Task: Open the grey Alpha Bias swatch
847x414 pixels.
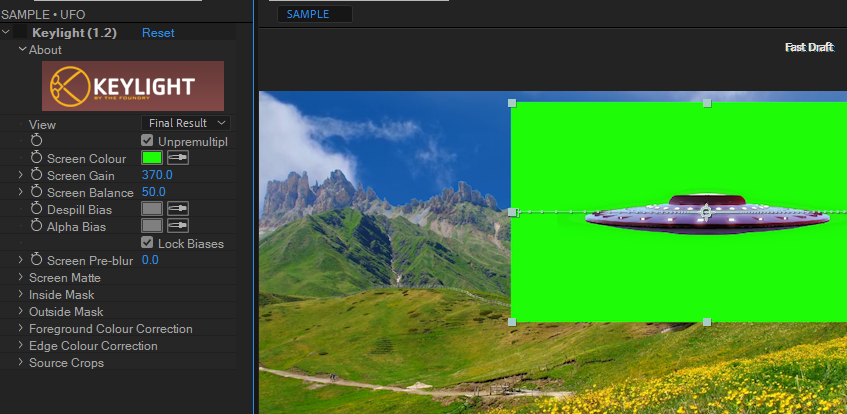Action: pyautogui.click(x=151, y=226)
